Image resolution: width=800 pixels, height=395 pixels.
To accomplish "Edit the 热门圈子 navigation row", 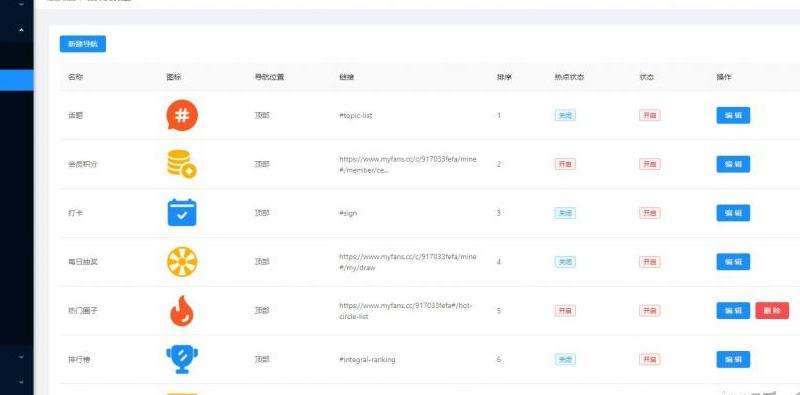I will [x=733, y=311].
